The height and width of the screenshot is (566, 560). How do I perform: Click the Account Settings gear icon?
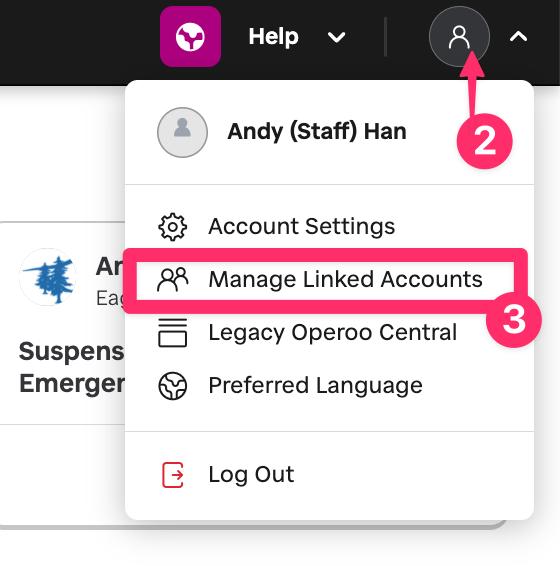(x=173, y=227)
